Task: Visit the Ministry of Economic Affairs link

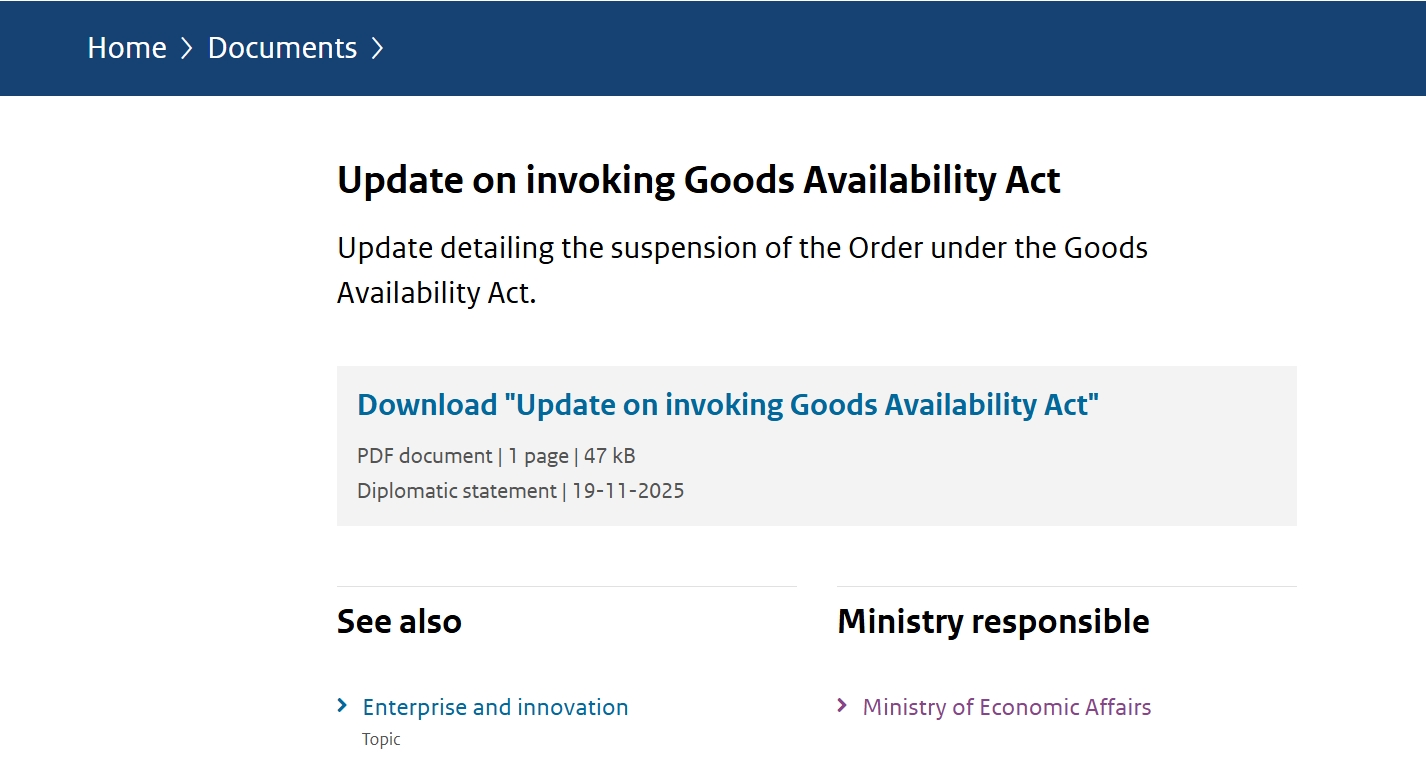Action: [1006, 707]
